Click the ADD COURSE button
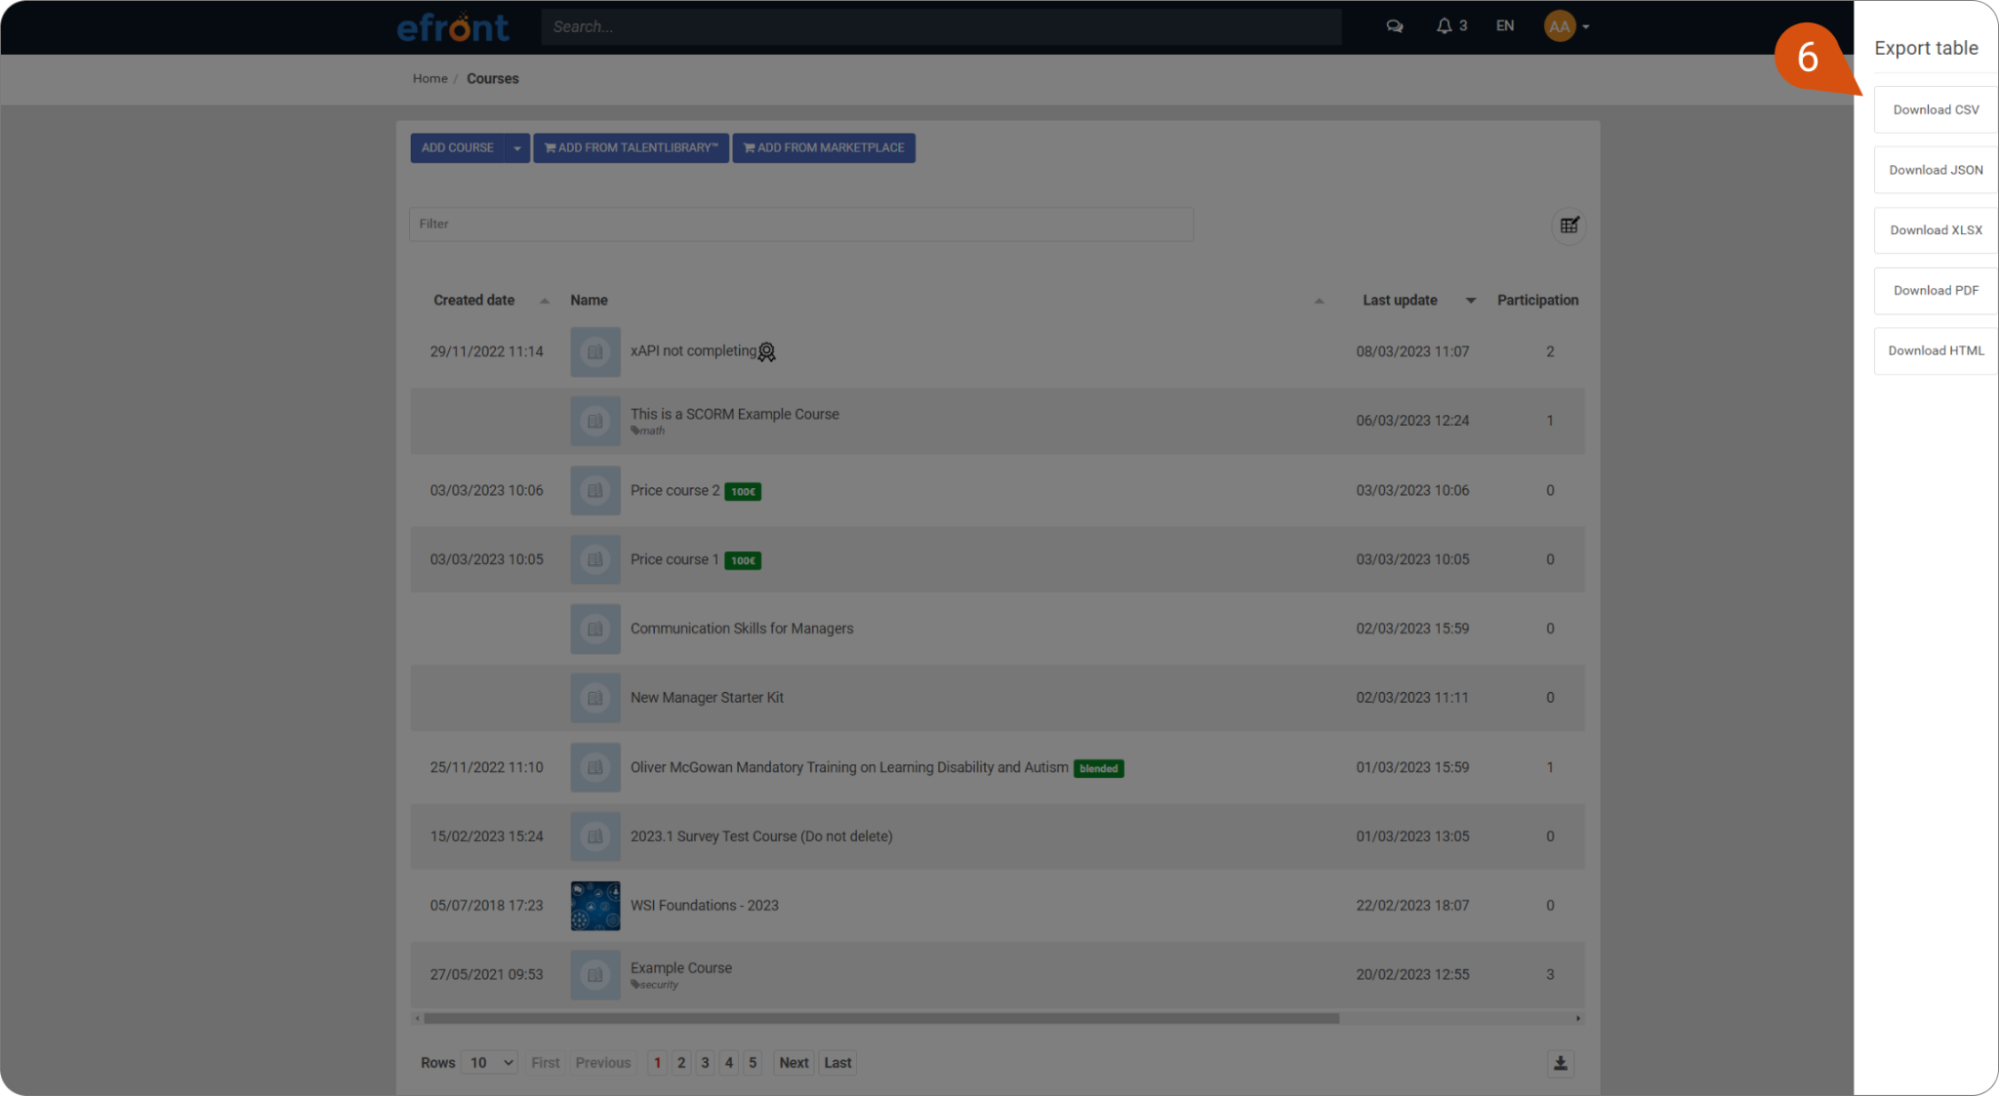1999x1097 pixels. 457,148
